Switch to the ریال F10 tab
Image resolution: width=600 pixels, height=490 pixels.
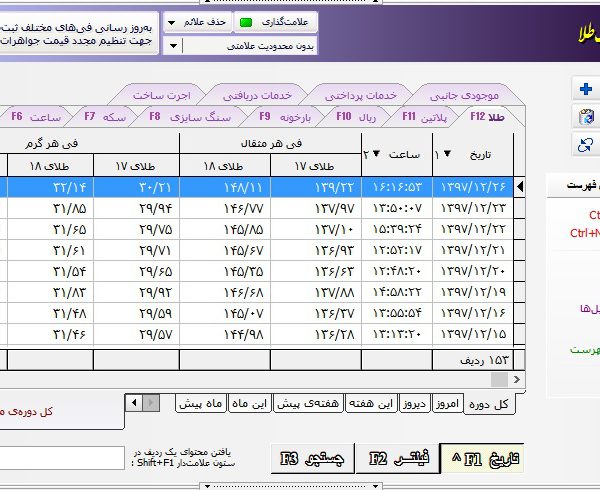pyautogui.click(x=356, y=117)
